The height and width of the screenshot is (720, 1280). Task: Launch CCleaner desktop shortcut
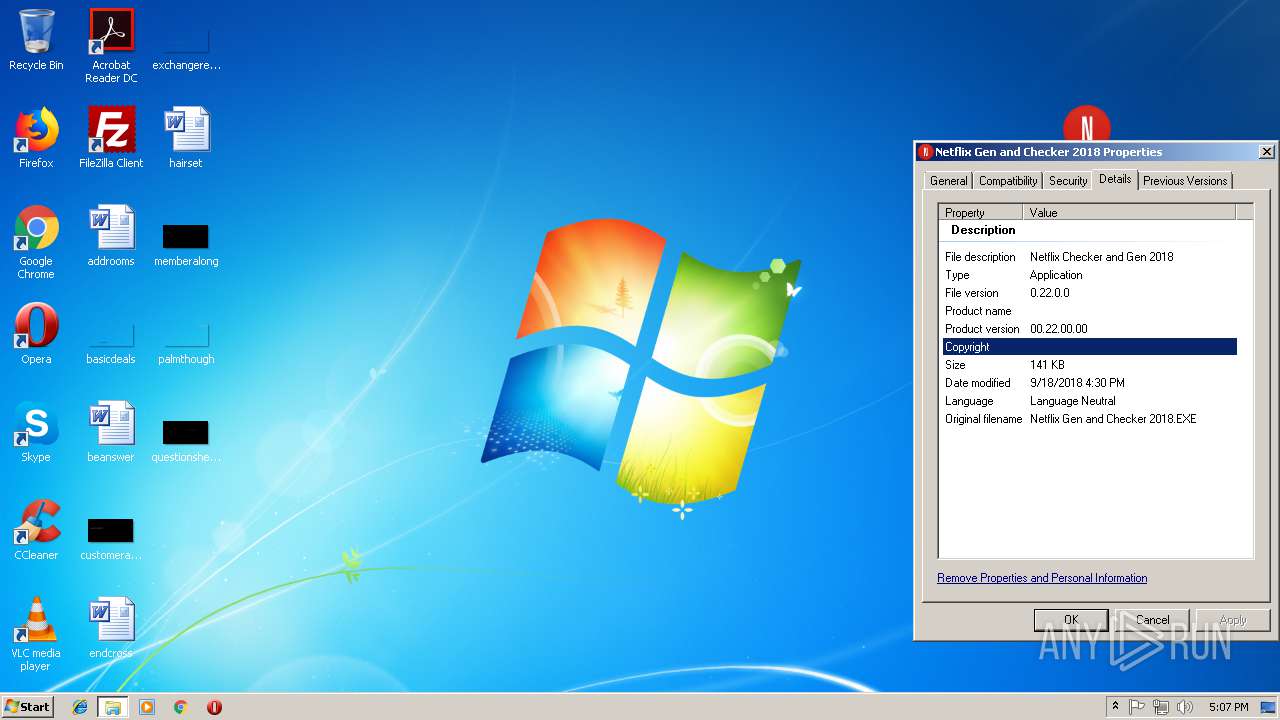coord(36,530)
